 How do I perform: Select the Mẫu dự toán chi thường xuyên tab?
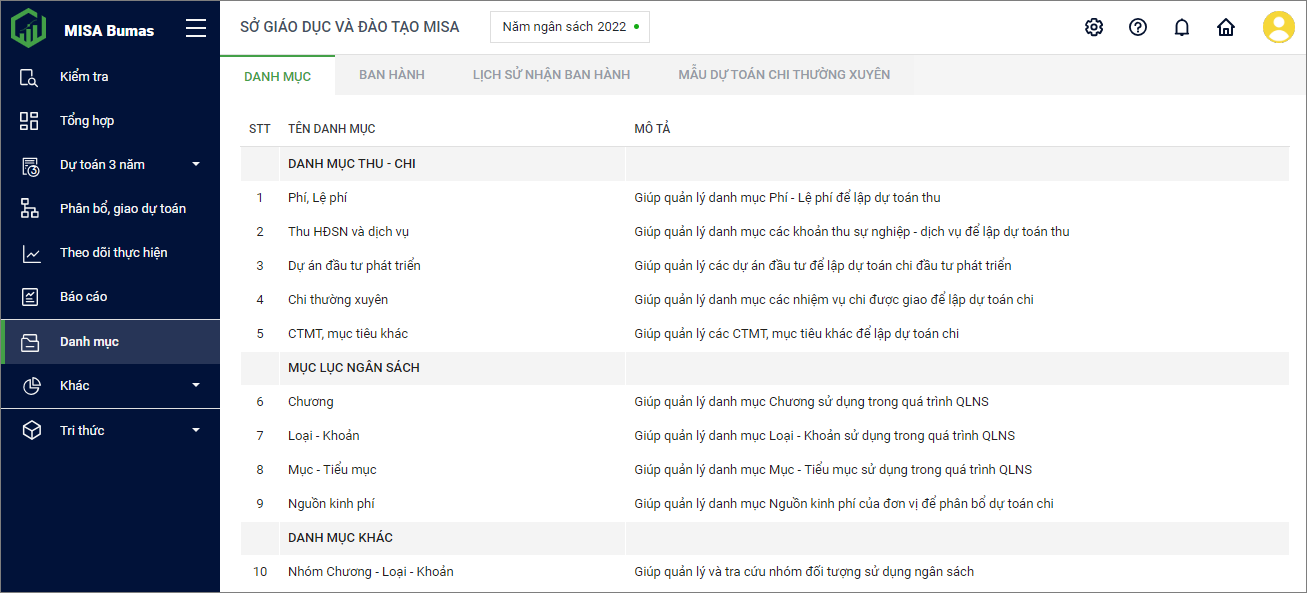pyautogui.click(x=784, y=75)
